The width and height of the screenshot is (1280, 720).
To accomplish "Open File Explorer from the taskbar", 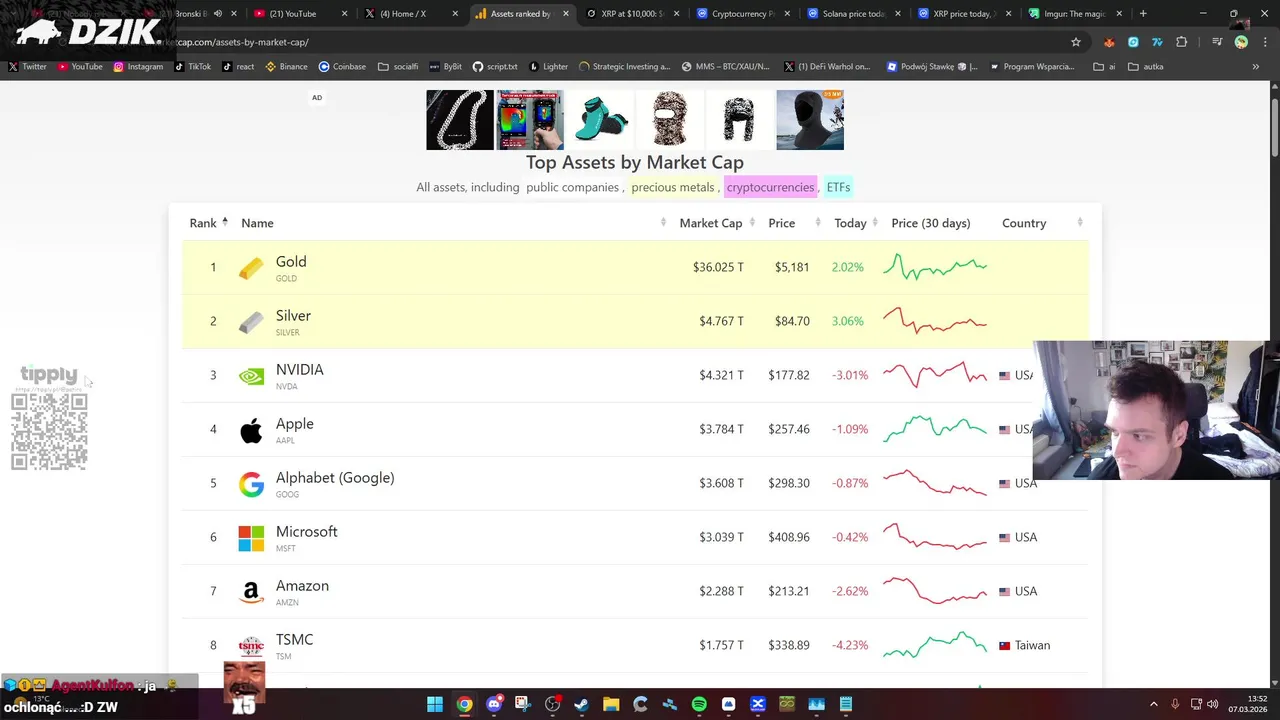I will 611,704.
